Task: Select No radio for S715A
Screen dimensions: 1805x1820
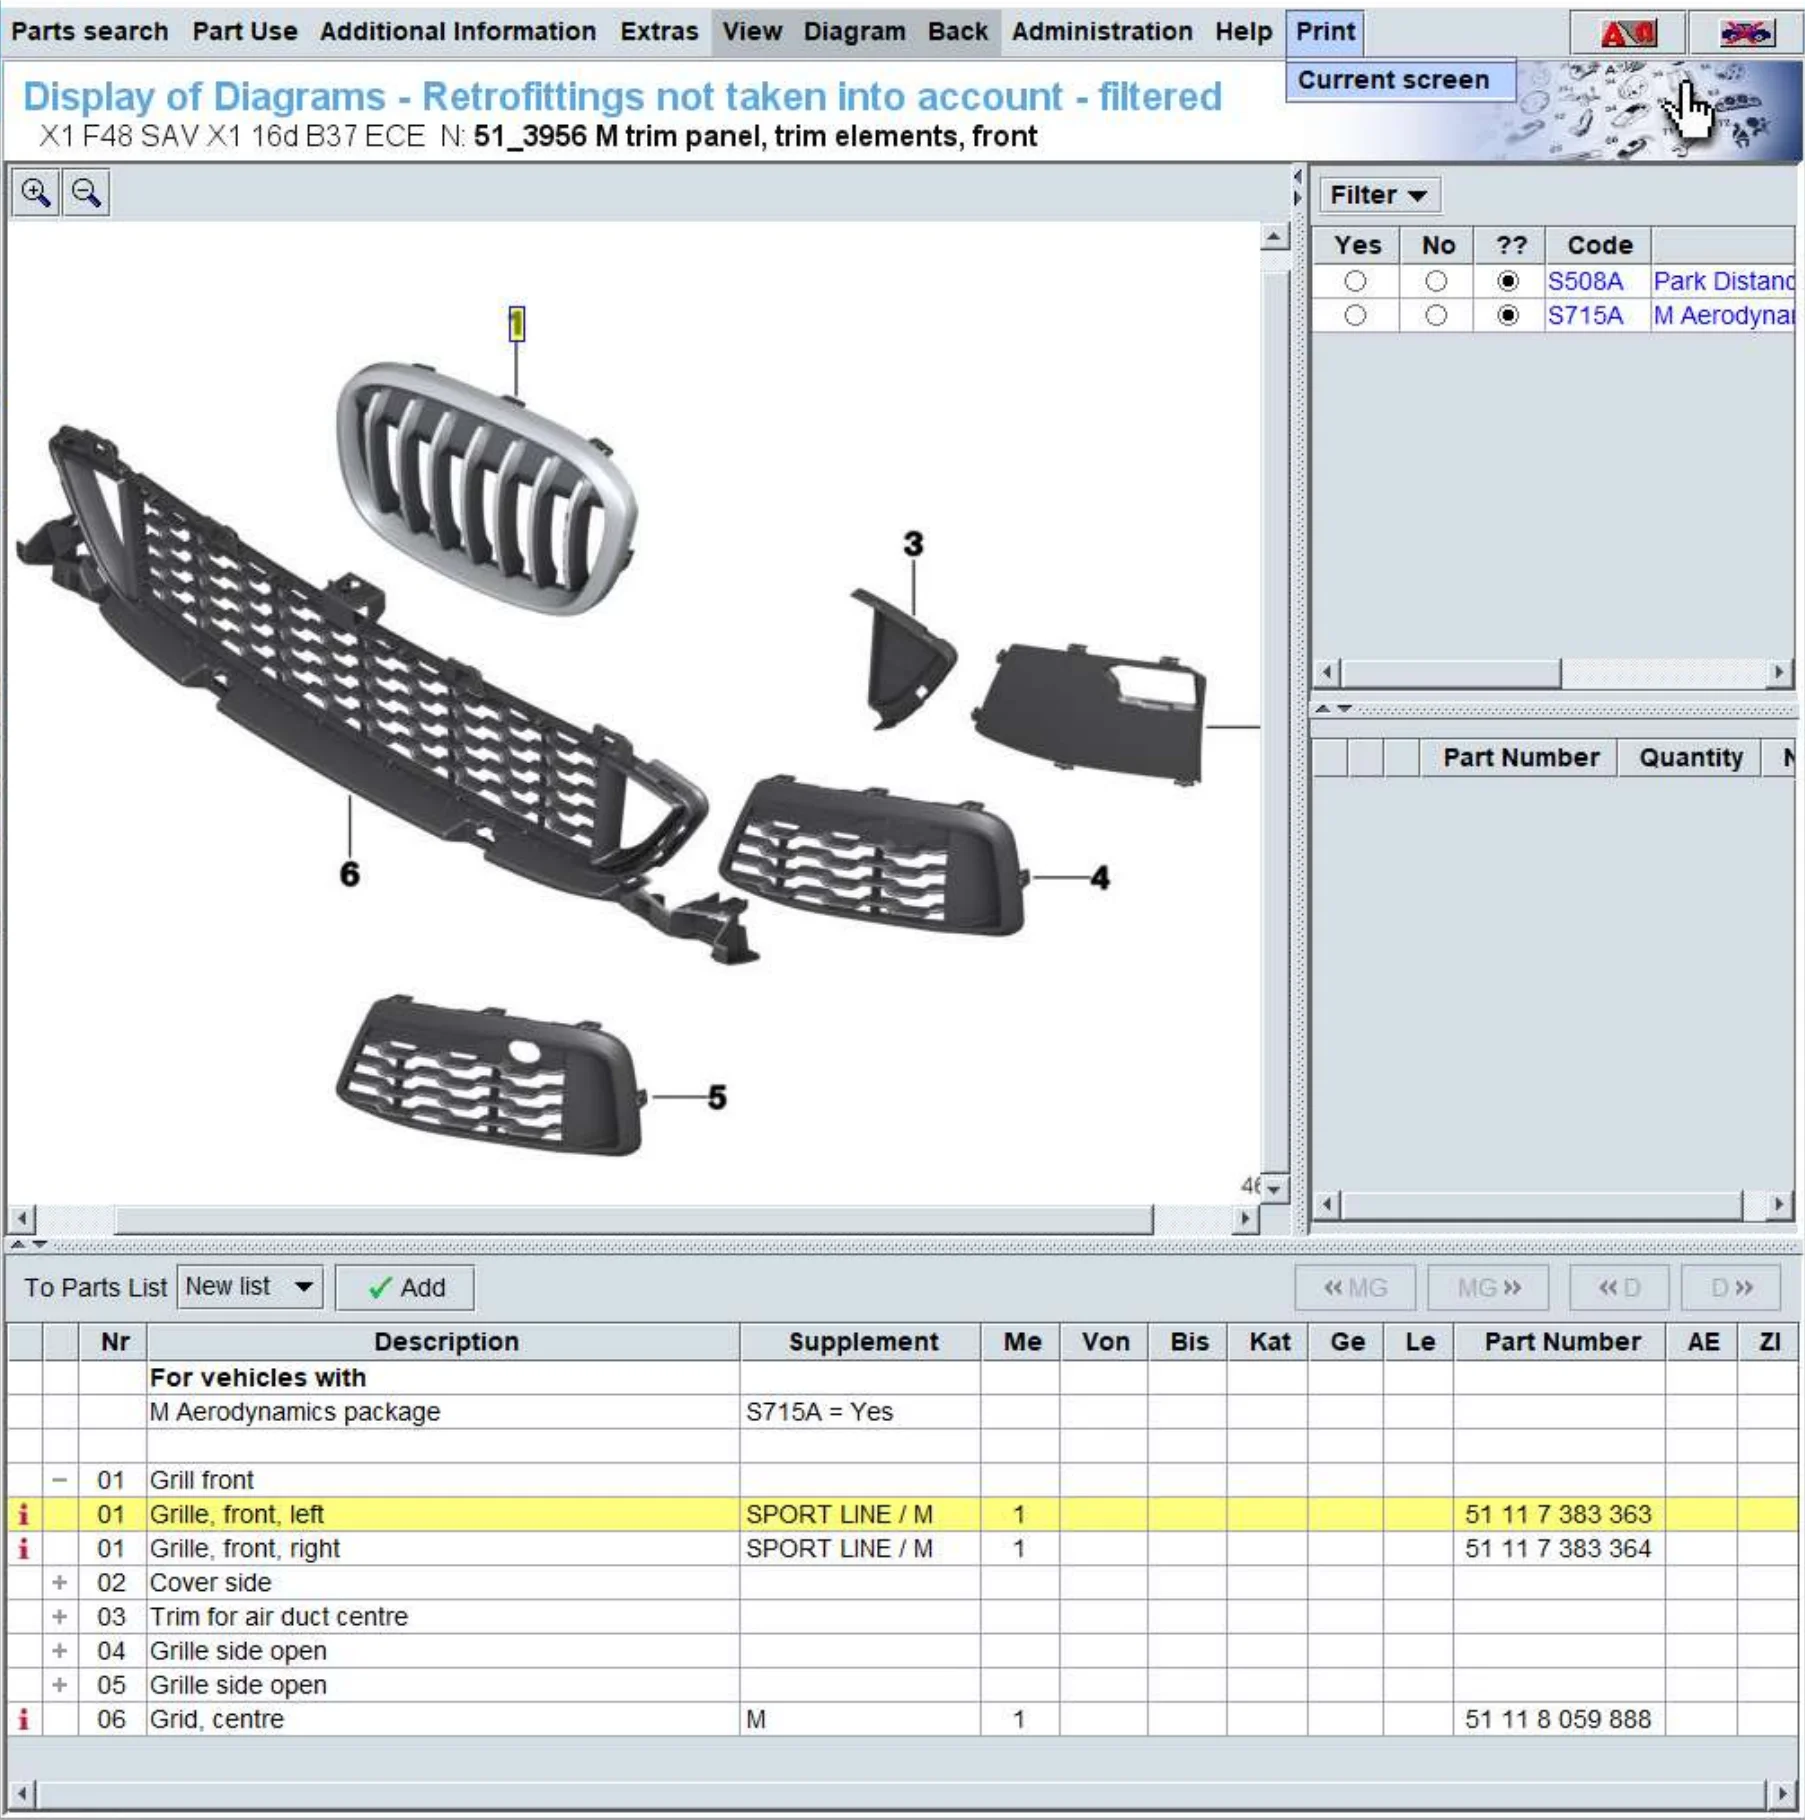Action: pyautogui.click(x=1436, y=316)
